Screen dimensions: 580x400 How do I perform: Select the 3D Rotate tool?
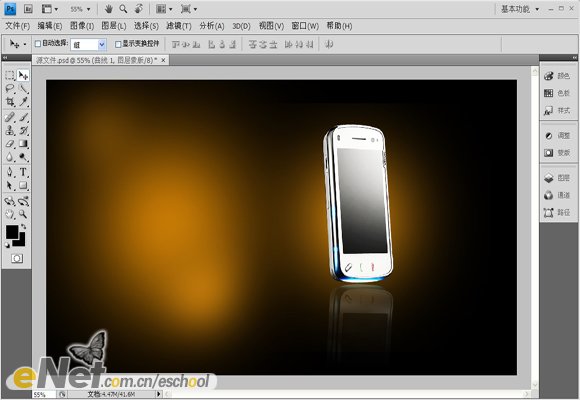(x=10, y=201)
